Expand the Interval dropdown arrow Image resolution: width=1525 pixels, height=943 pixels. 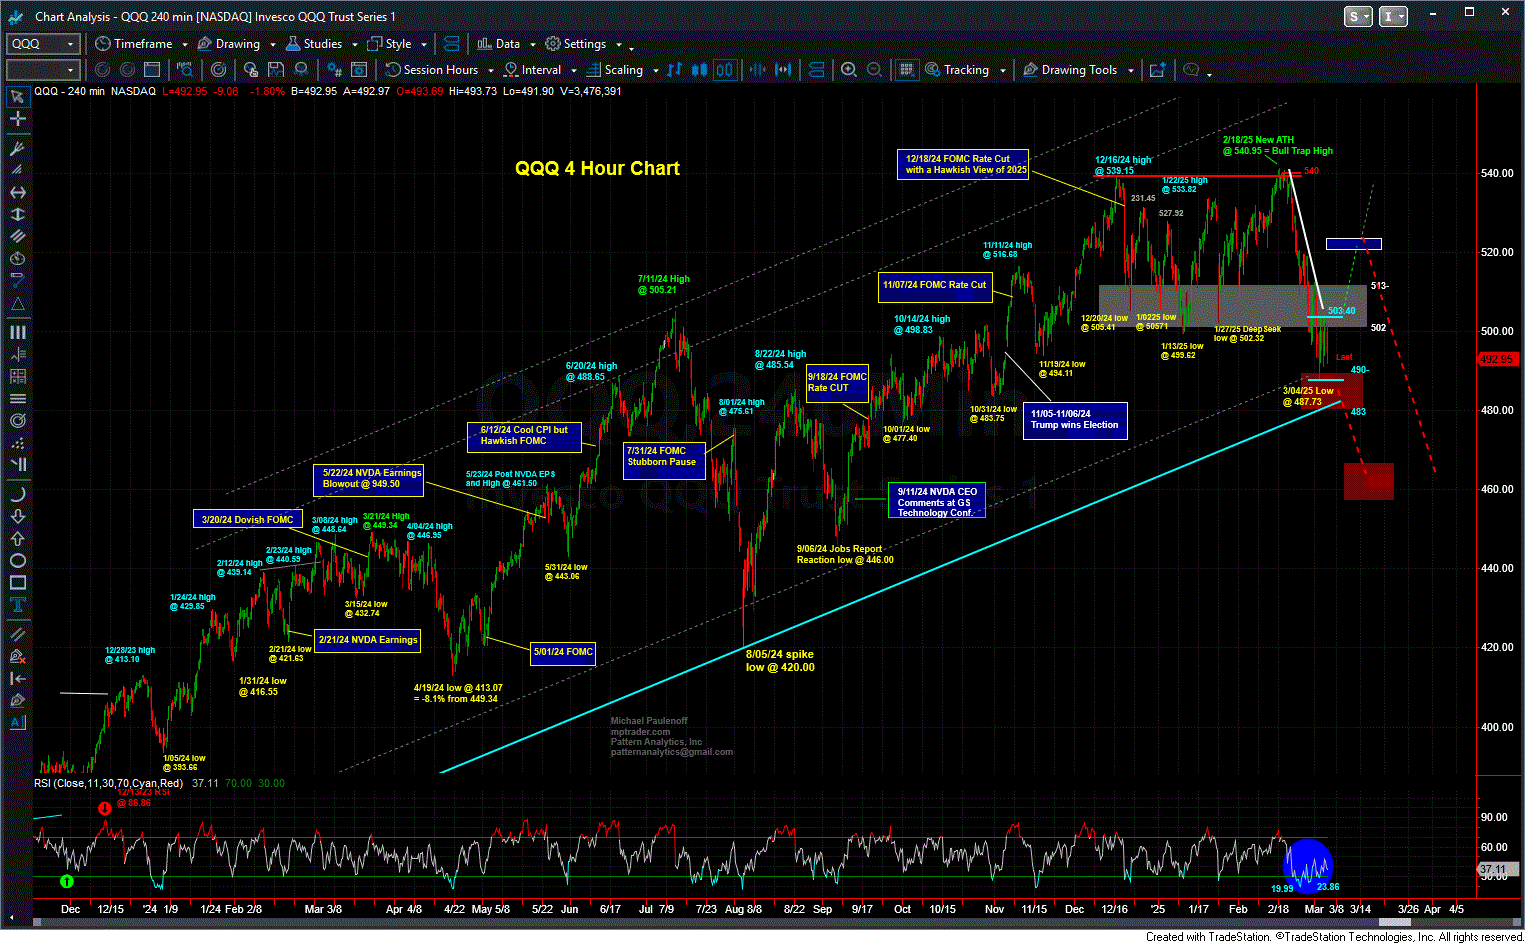573,71
